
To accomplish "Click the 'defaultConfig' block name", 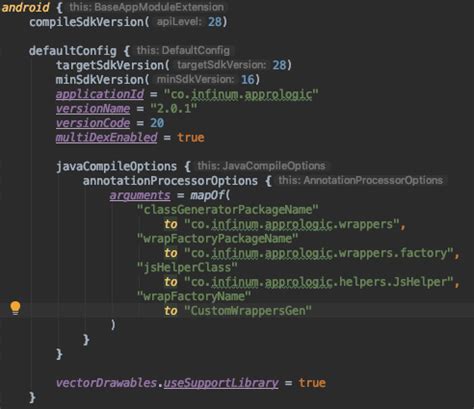I will [73, 51].
